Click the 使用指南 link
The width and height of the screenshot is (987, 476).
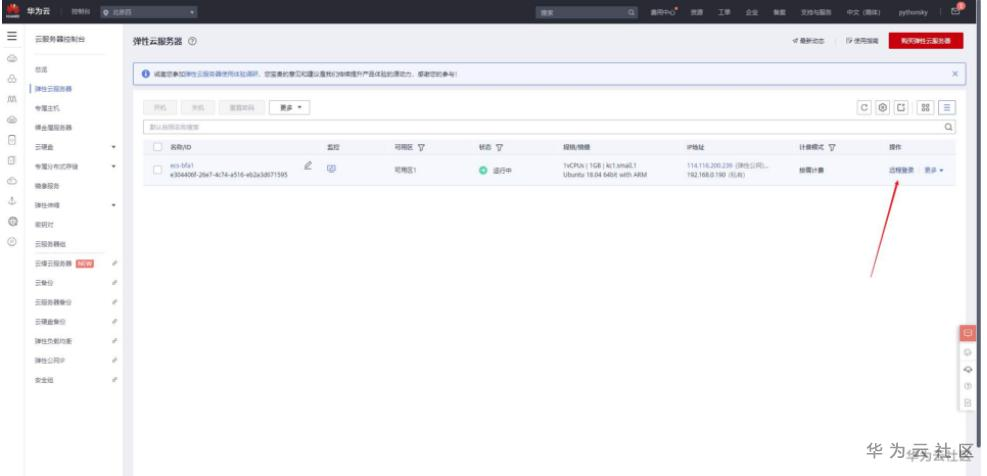click(862, 40)
